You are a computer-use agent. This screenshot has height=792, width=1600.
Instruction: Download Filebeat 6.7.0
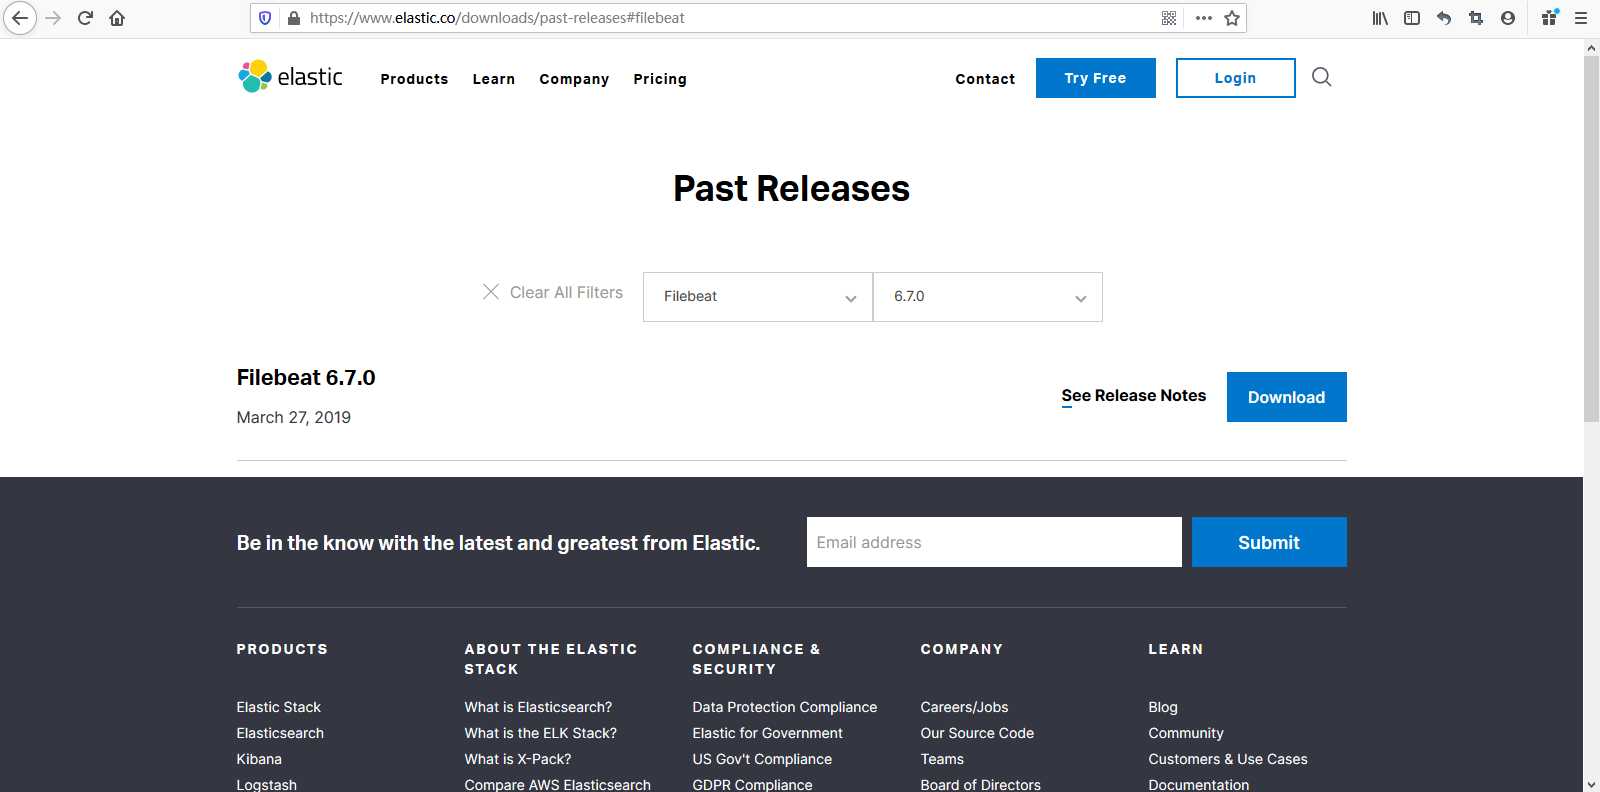click(x=1287, y=397)
